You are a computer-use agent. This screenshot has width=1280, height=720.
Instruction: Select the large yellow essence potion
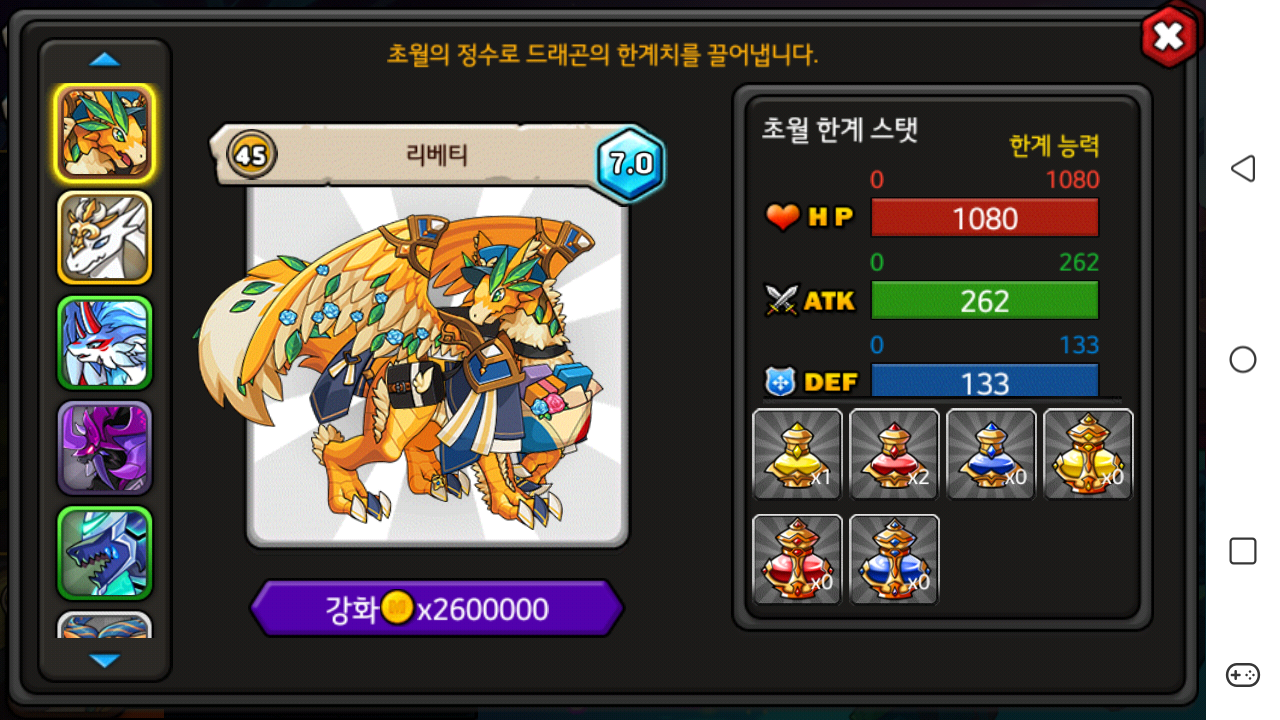coord(1088,454)
